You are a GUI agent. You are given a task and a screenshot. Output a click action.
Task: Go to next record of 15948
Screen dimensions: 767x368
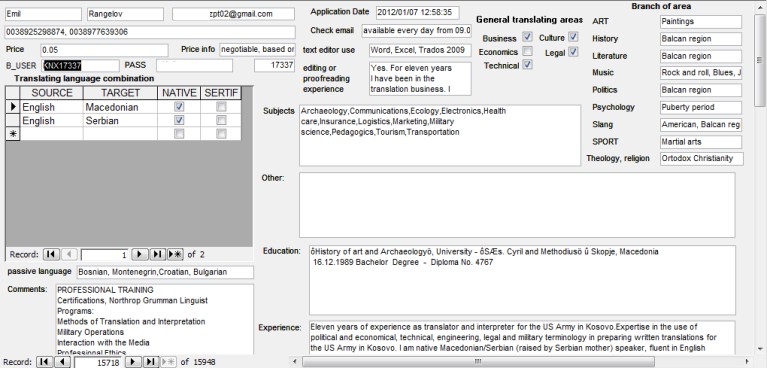tap(133, 362)
